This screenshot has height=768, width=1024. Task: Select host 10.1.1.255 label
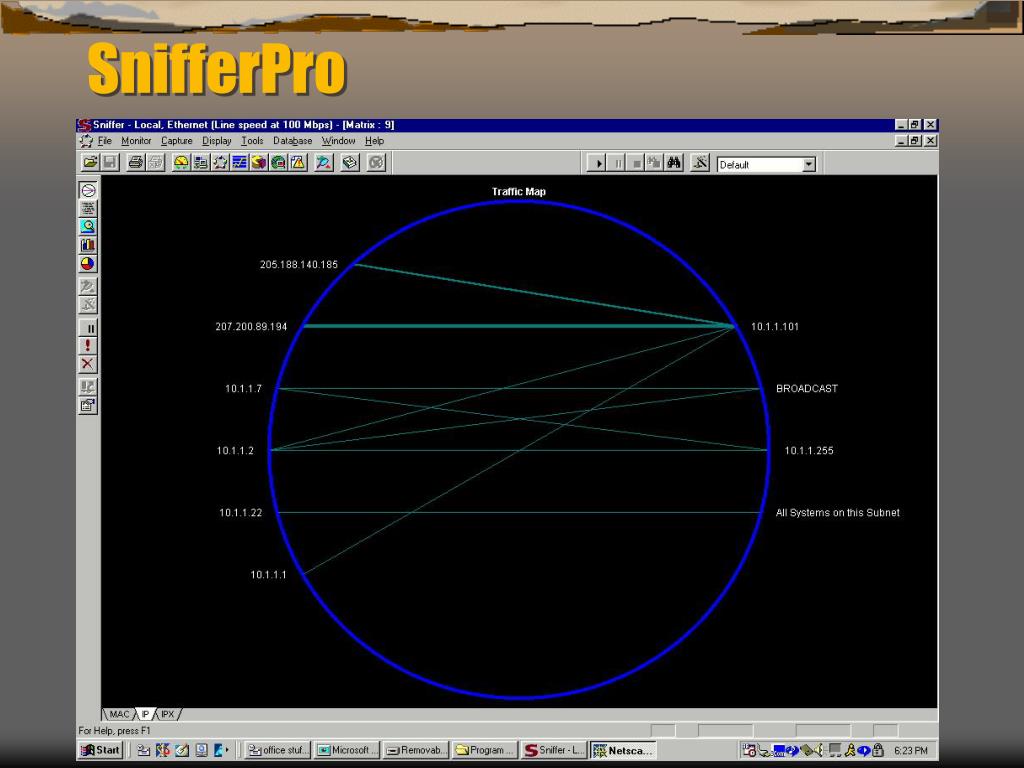coord(809,451)
